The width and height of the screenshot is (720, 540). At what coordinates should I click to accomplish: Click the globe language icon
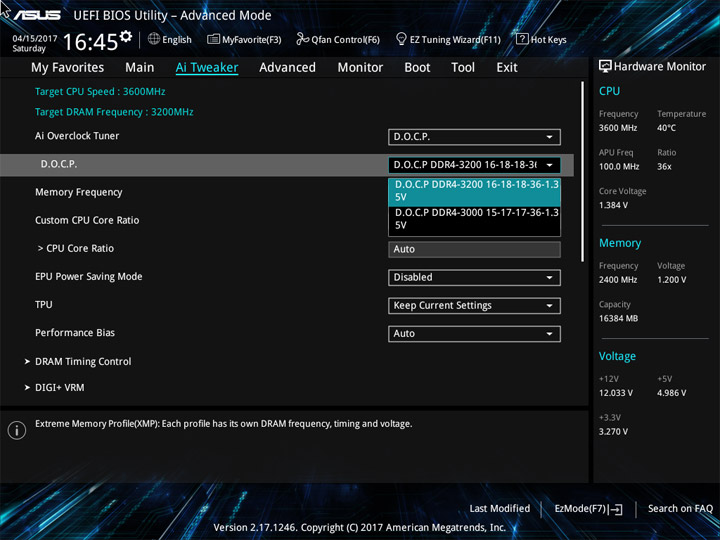pyautogui.click(x=154, y=39)
